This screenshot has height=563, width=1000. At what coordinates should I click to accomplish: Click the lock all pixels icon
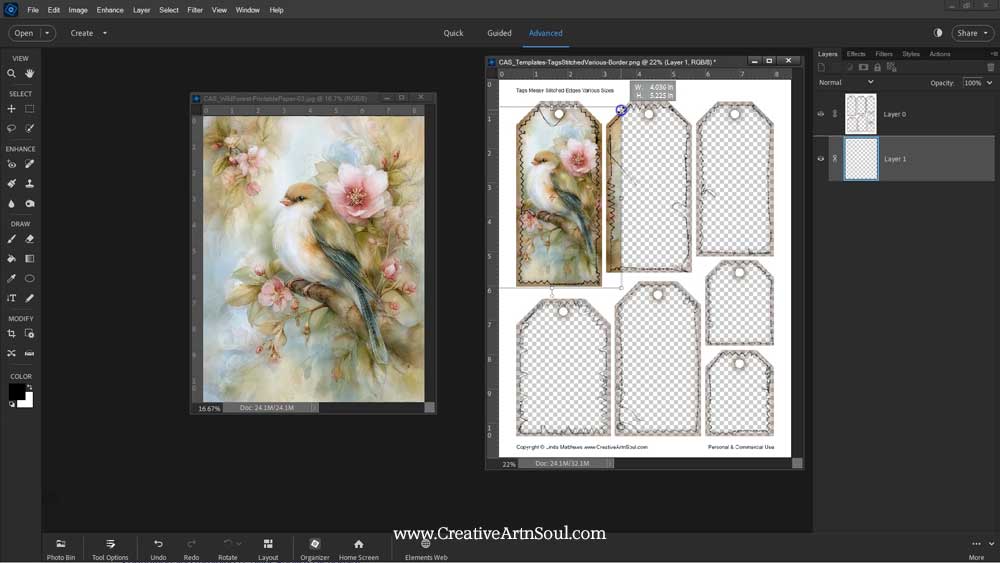[878, 67]
